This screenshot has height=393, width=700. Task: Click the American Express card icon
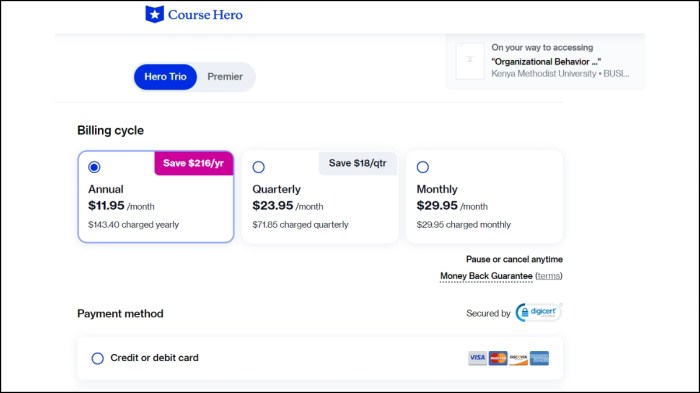tap(539, 358)
